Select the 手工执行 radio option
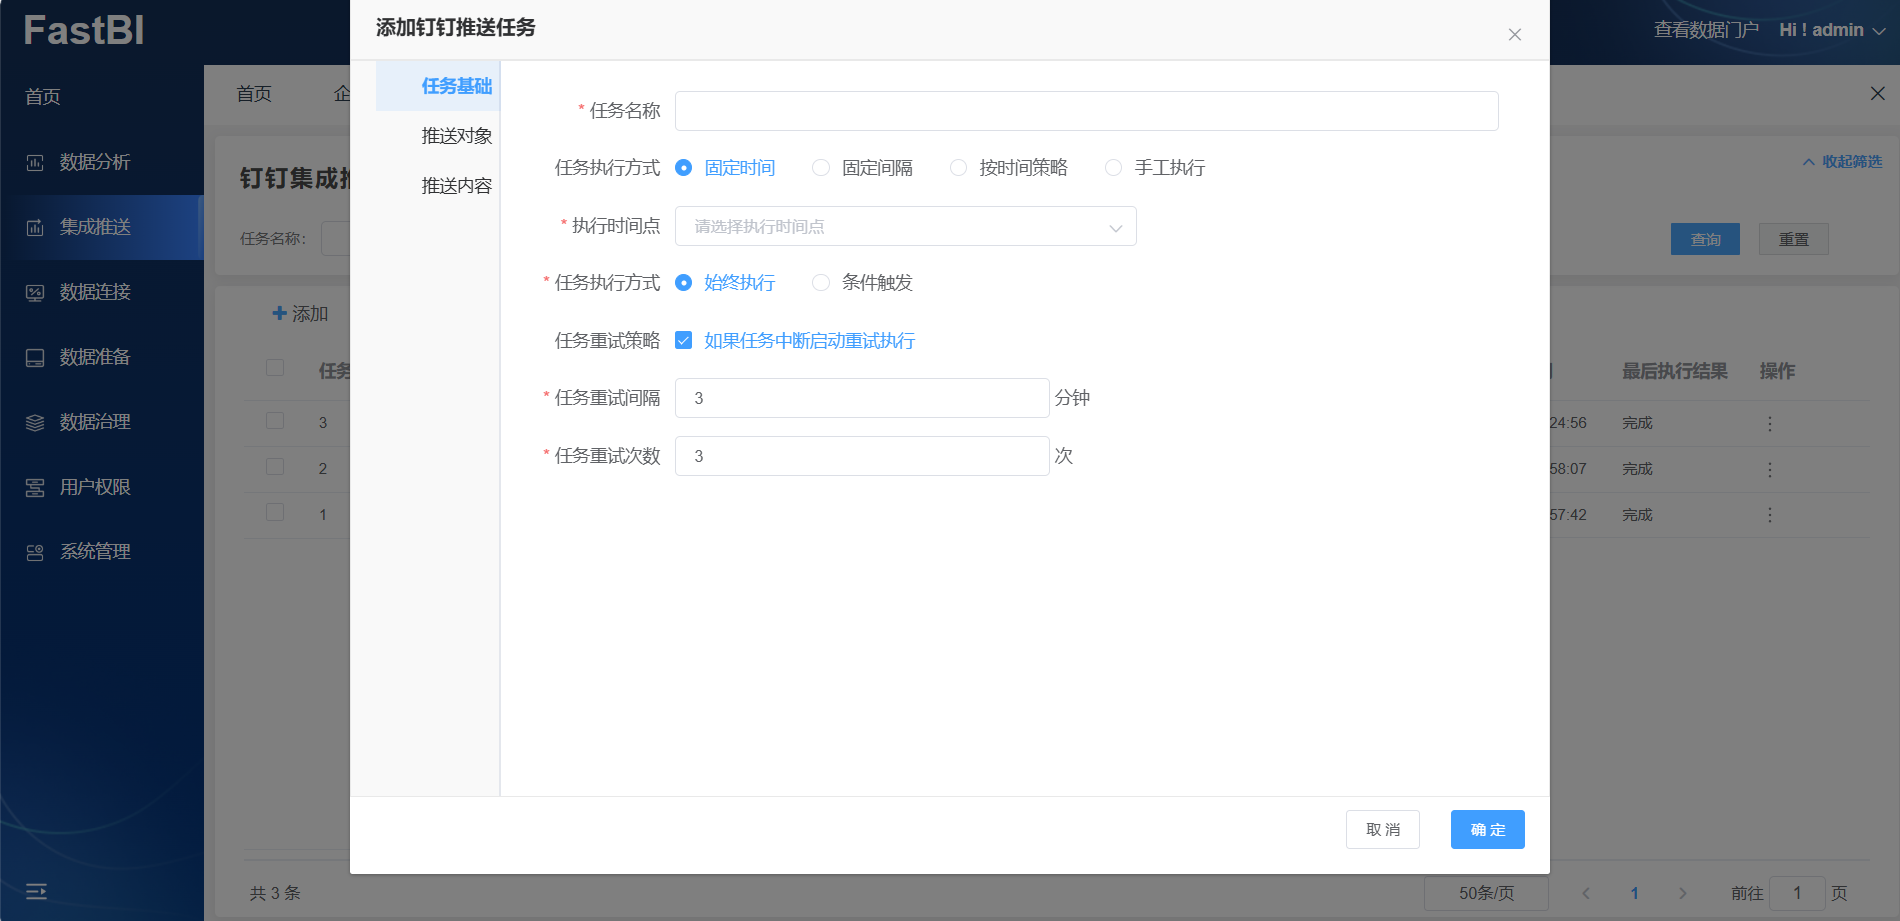1900x921 pixels. pos(1113,168)
